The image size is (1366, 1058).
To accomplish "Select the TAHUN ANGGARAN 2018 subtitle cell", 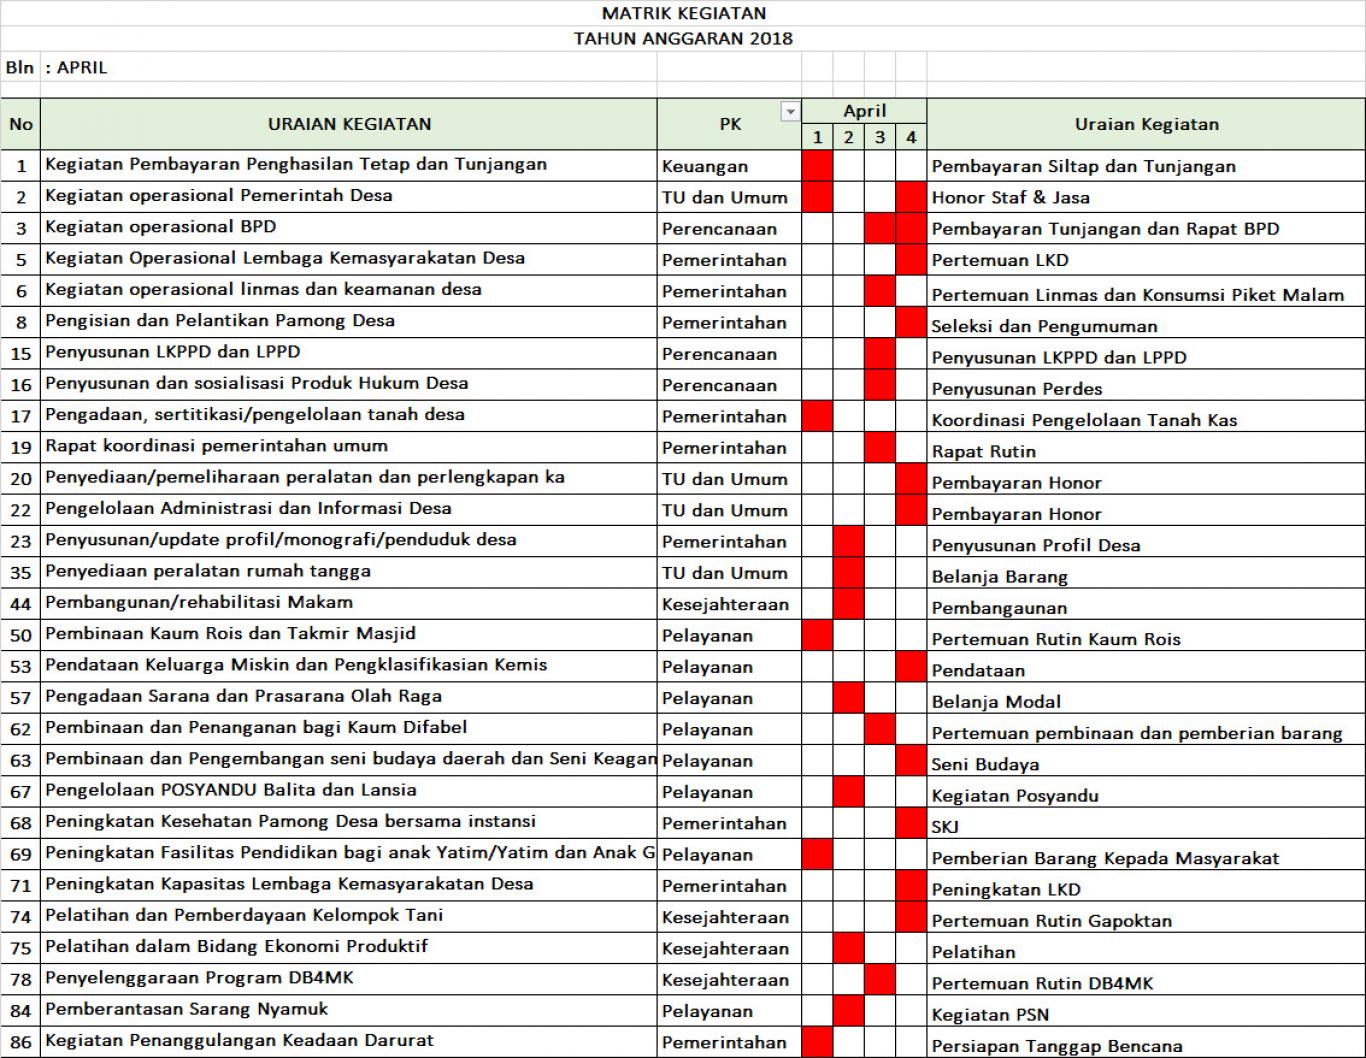I will [x=683, y=39].
